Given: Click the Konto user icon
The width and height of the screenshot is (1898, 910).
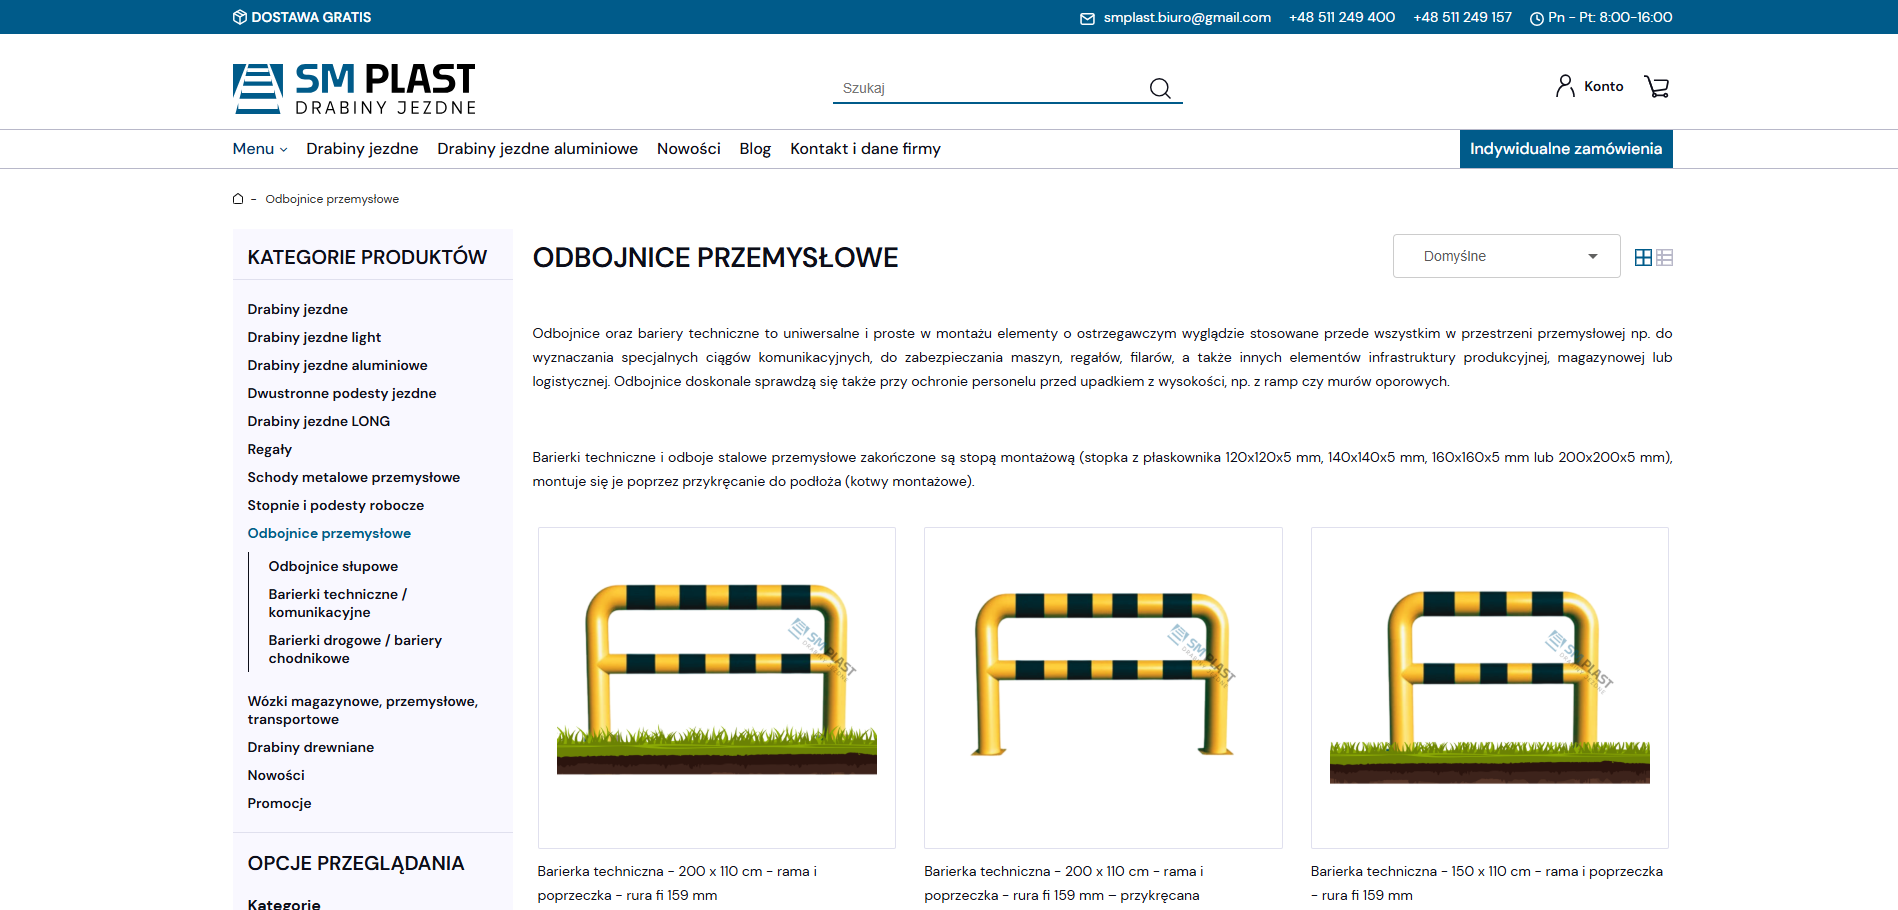Looking at the screenshot, I should coord(1563,86).
